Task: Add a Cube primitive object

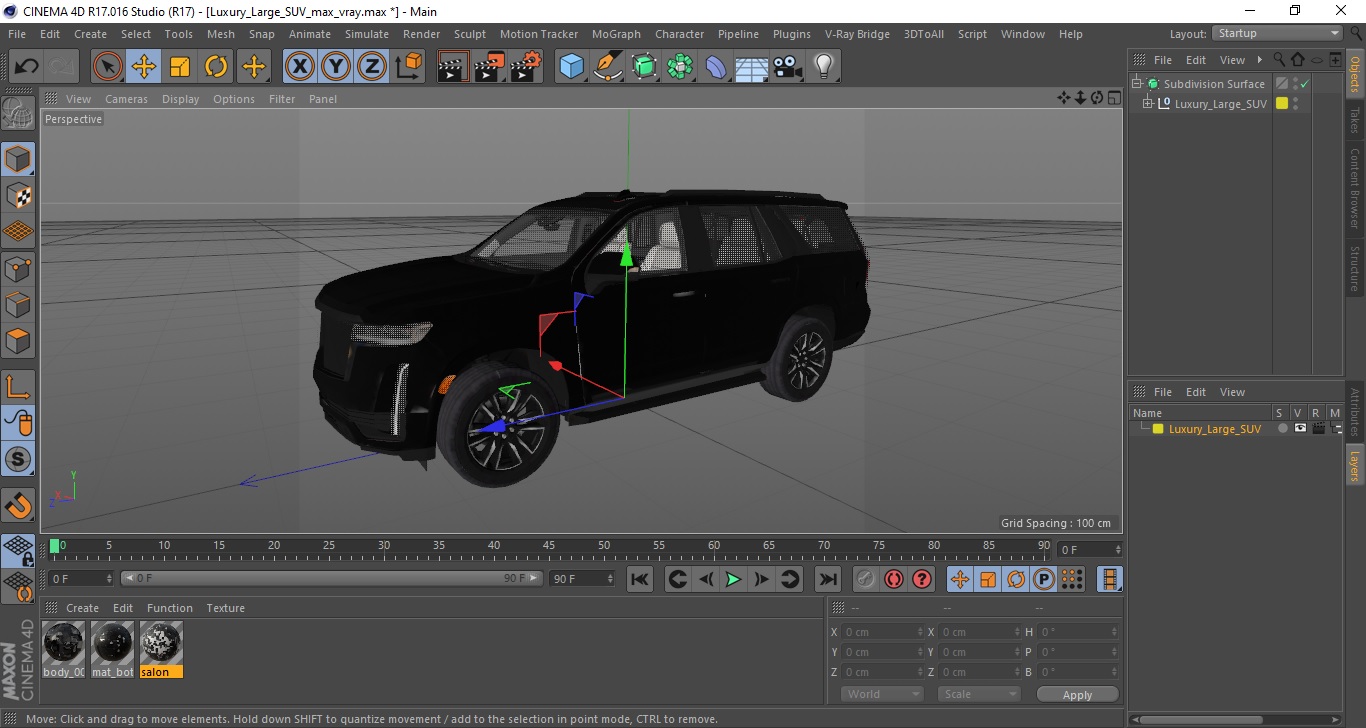Action: [571, 67]
